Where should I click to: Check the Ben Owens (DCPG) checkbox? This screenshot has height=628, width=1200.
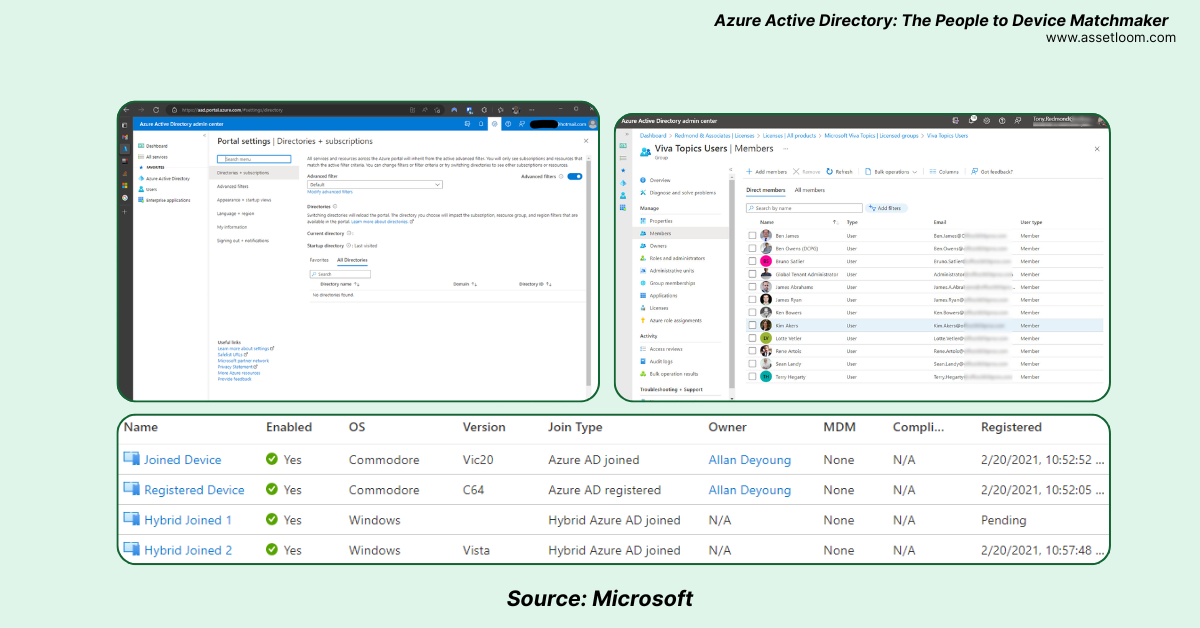click(752, 248)
